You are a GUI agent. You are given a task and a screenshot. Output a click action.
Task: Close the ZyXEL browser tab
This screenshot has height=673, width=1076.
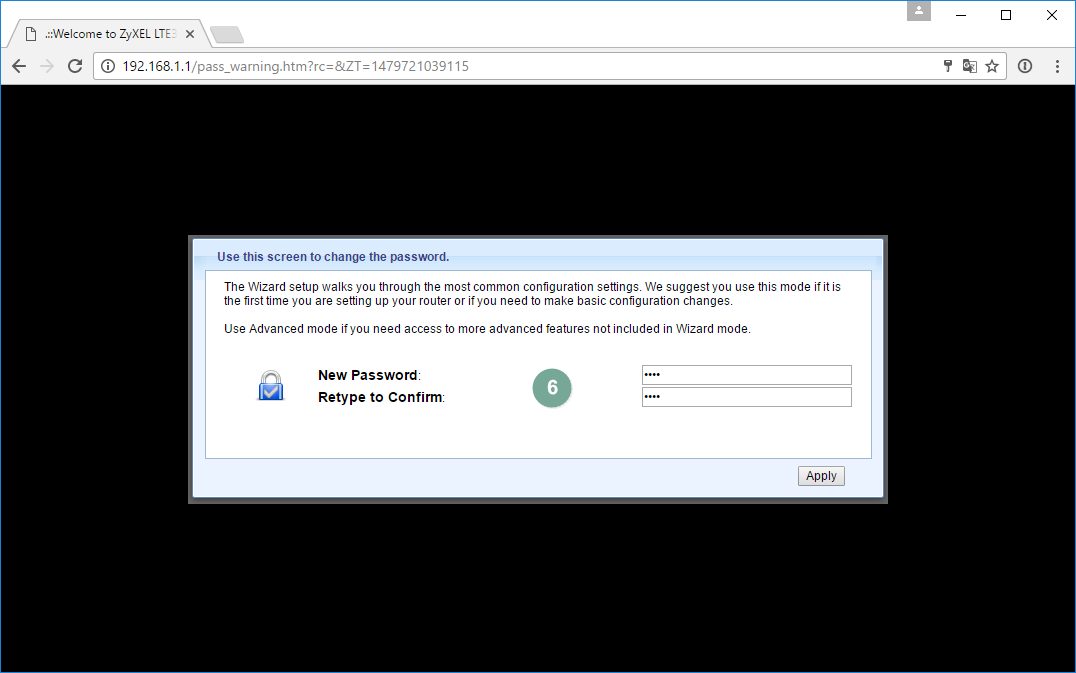click(190, 34)
